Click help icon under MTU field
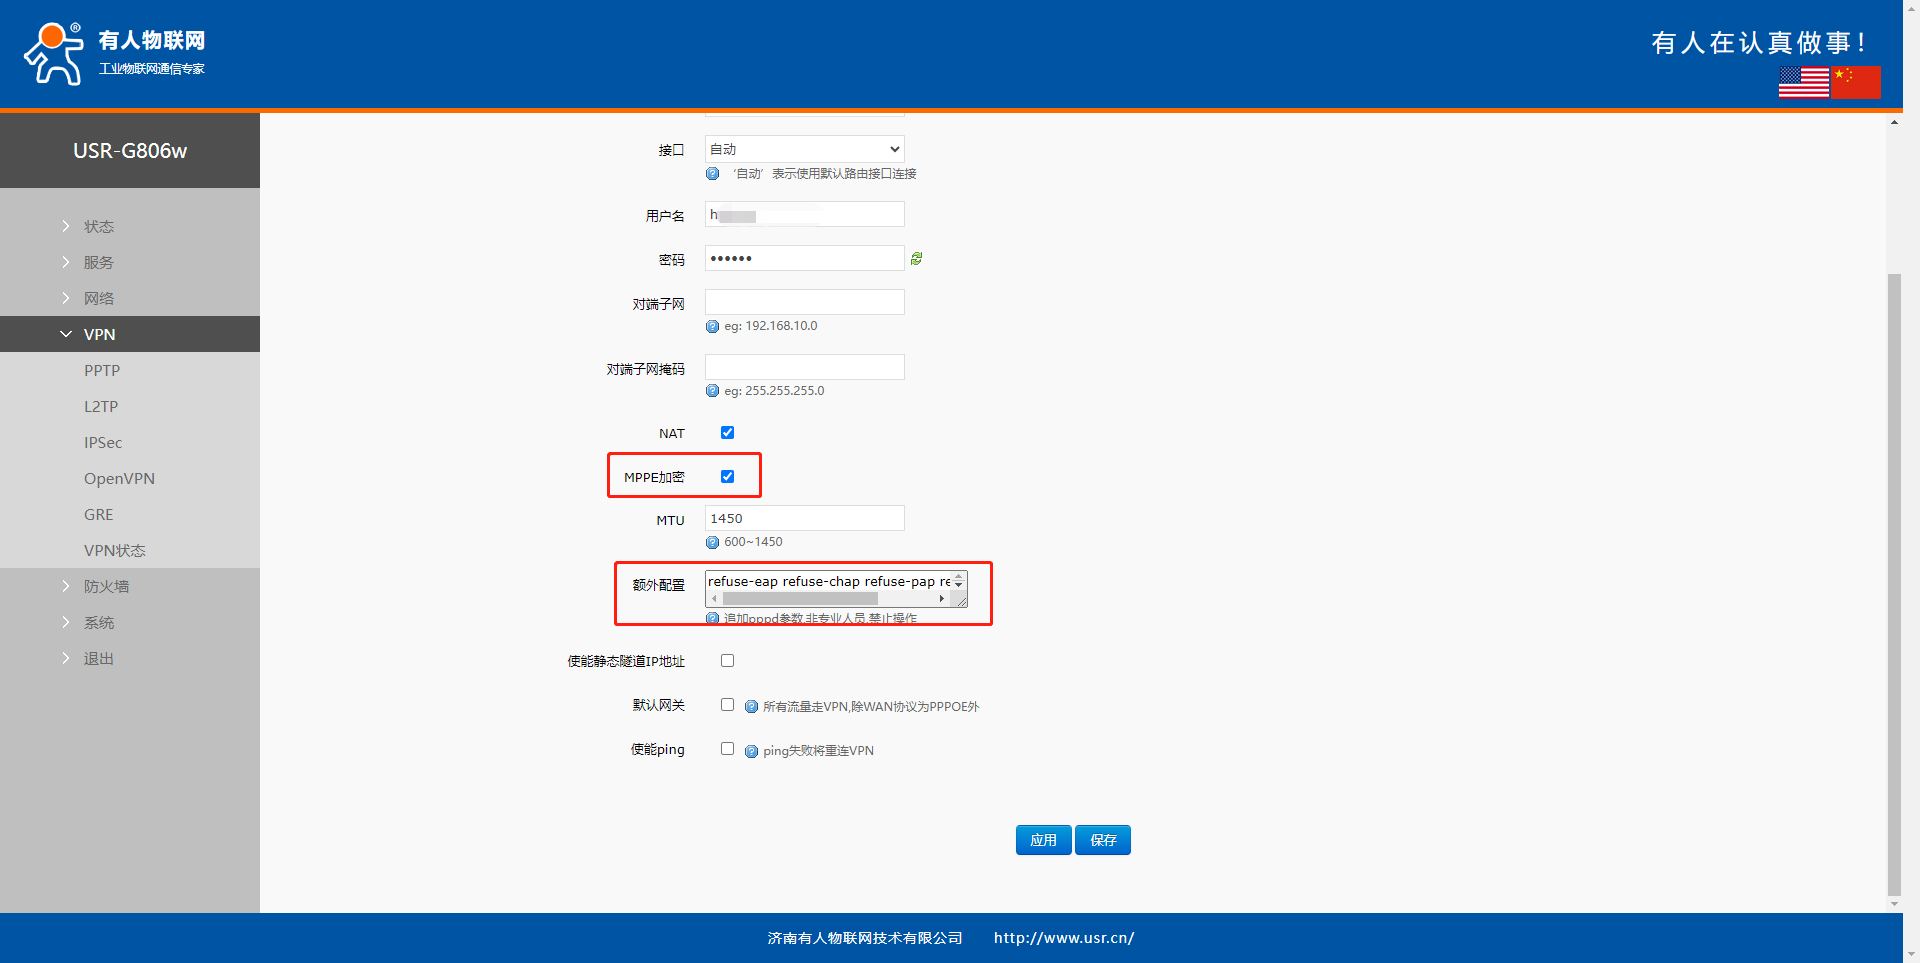The image size is (1920, 963). (x=712, y=542)
